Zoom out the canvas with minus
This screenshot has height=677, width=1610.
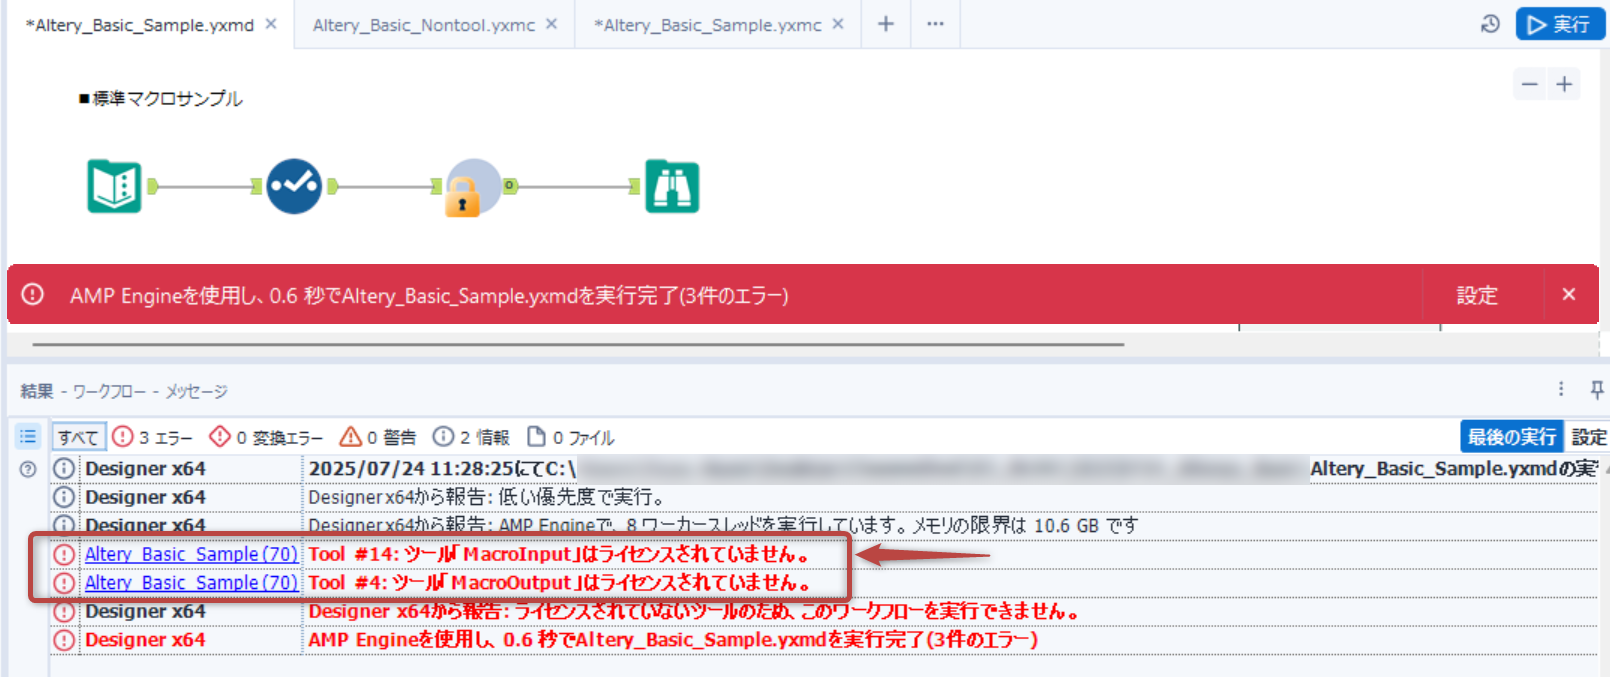click(x=1530, y=84)
